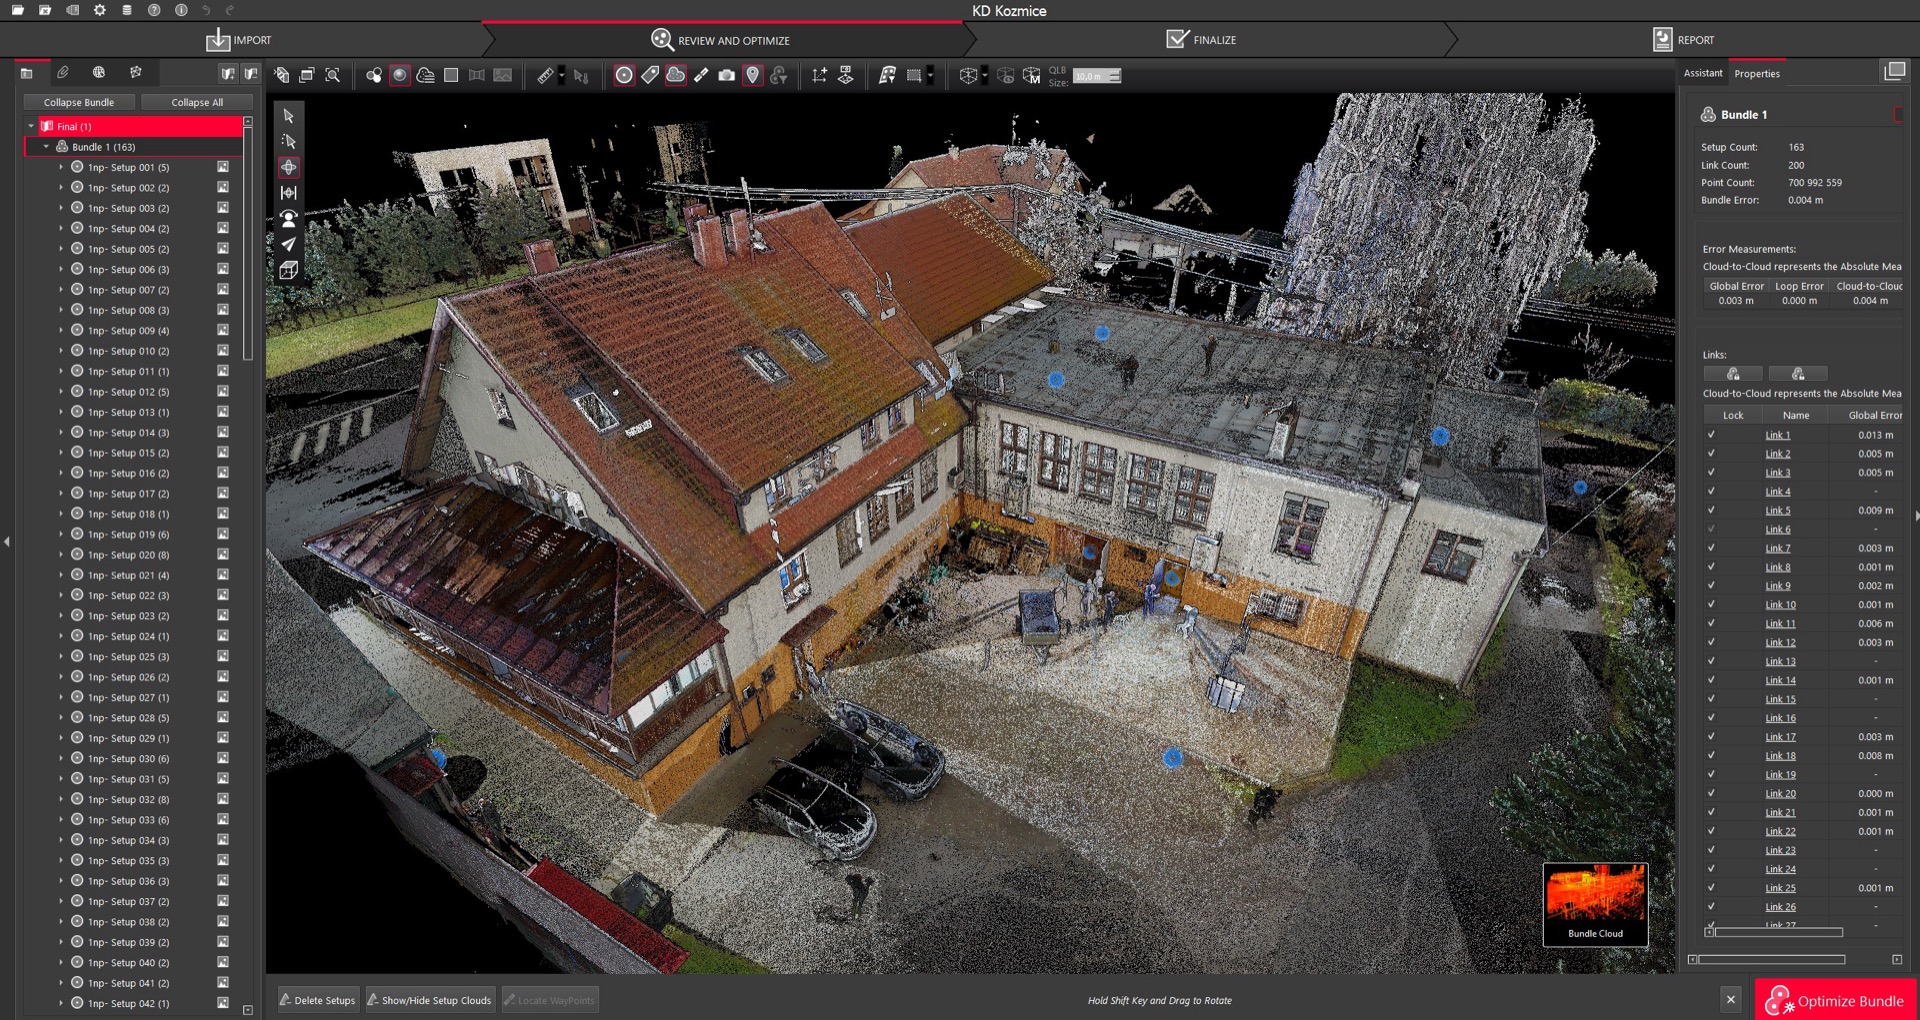The width and height of the screenshot is (1920, 1020).
Task: Choose the fly mode paper-plane tool
Action: 289,244
